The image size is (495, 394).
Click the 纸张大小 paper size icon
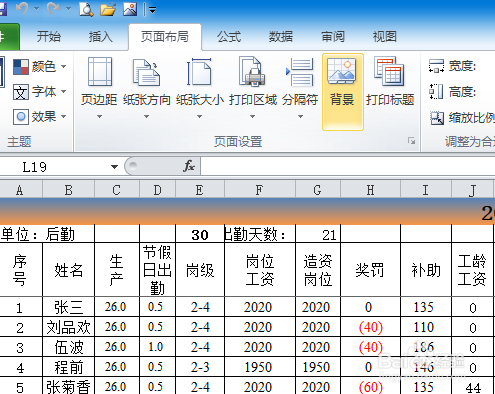coord(199,72)
